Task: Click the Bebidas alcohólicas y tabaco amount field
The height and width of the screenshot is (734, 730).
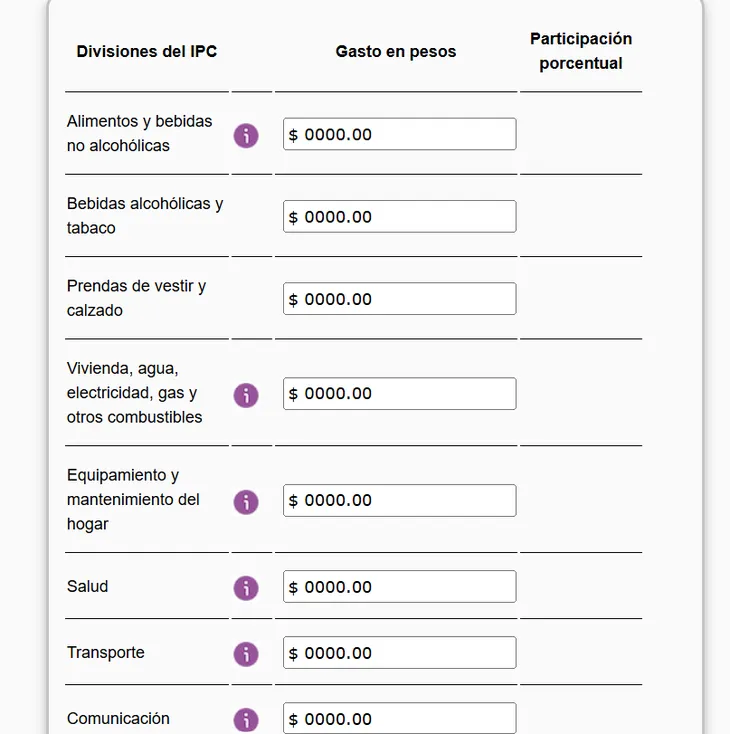Action: 400,217
